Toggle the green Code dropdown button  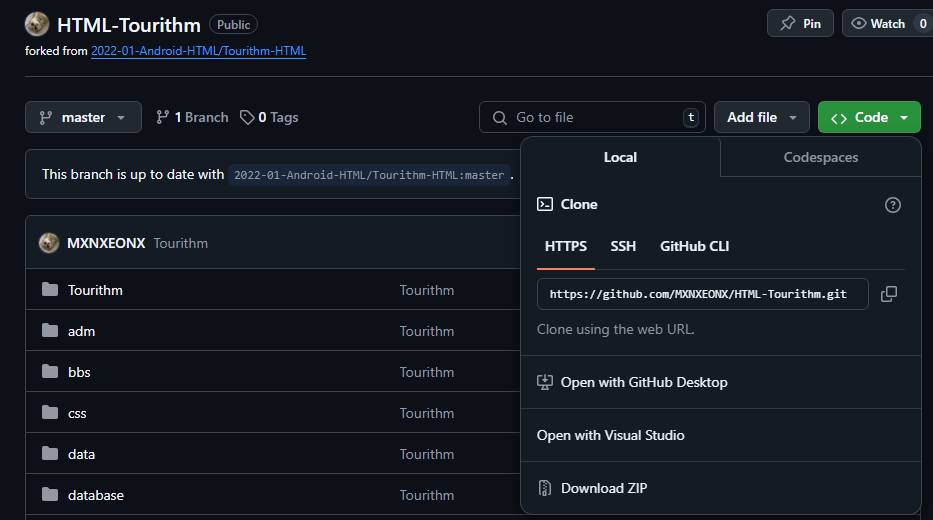point(869,117)
